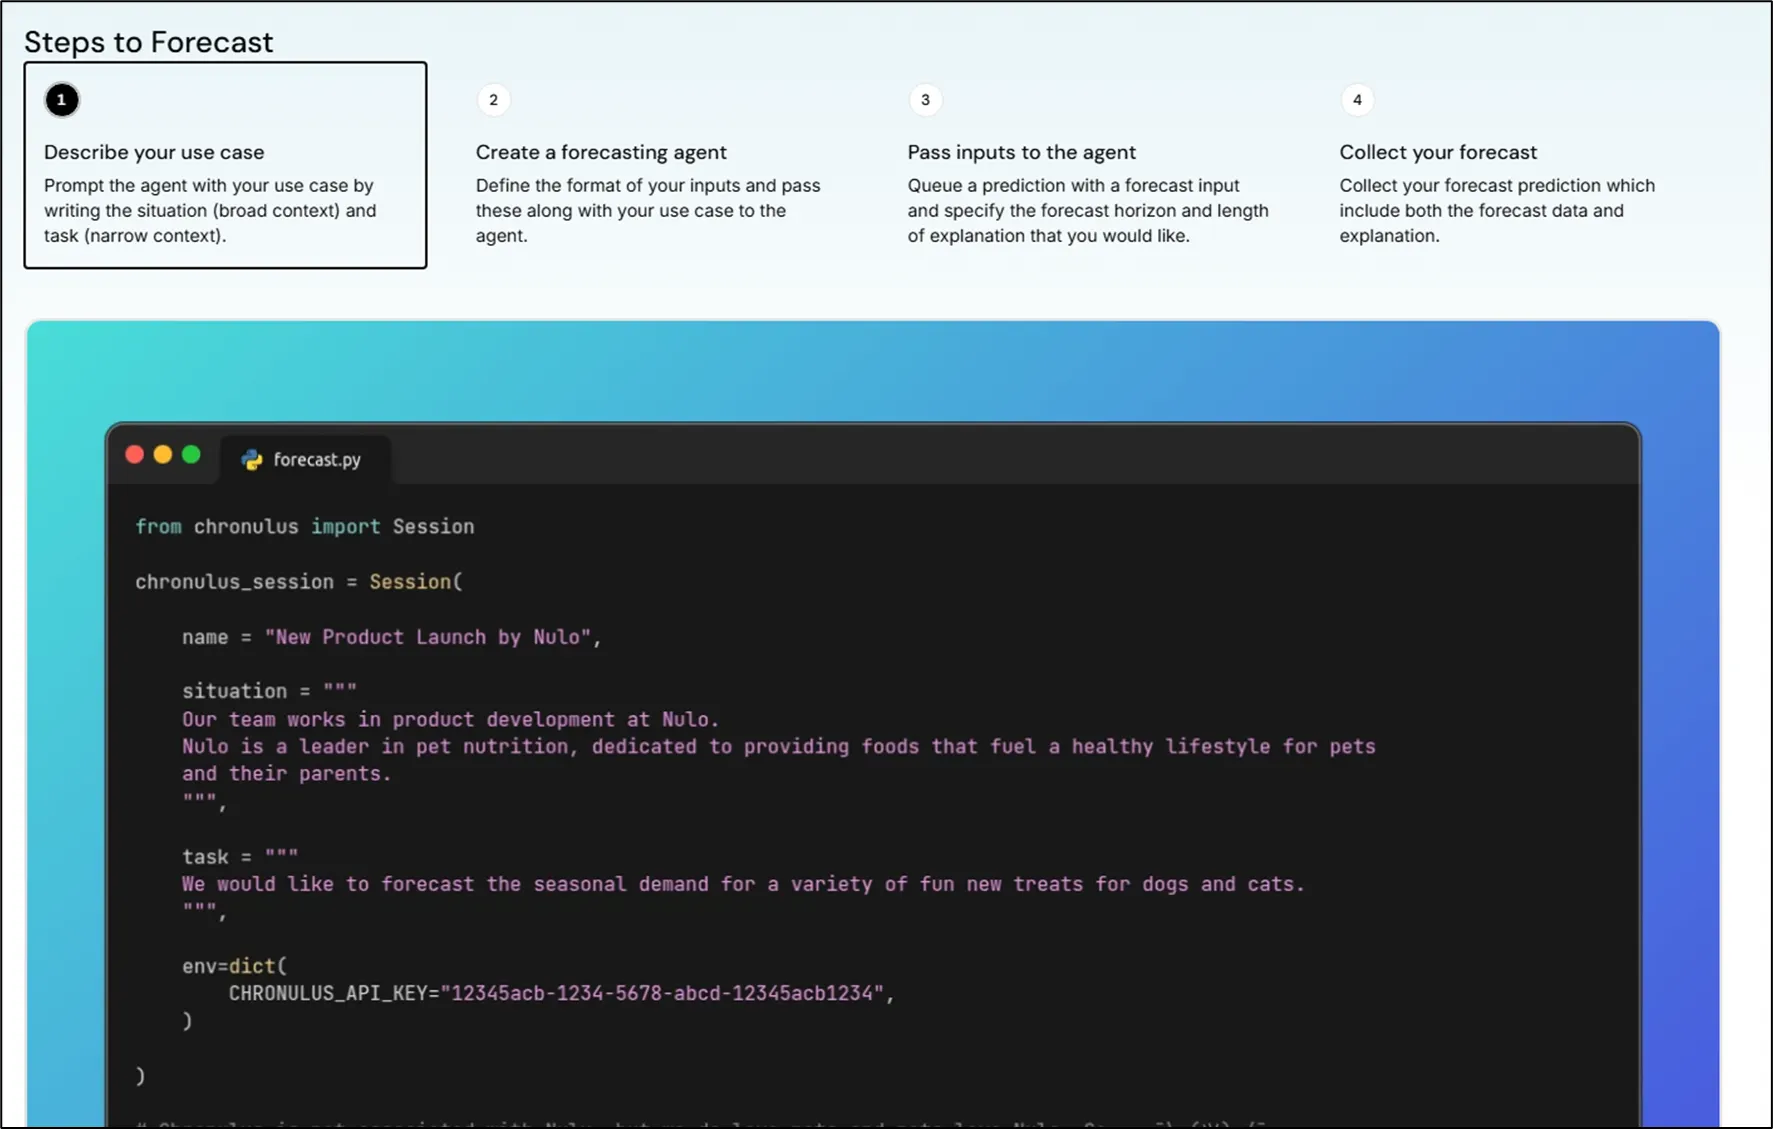Click the step 2 description about input format
The image size is (1773, 1129).
click(x=647, y=211)
